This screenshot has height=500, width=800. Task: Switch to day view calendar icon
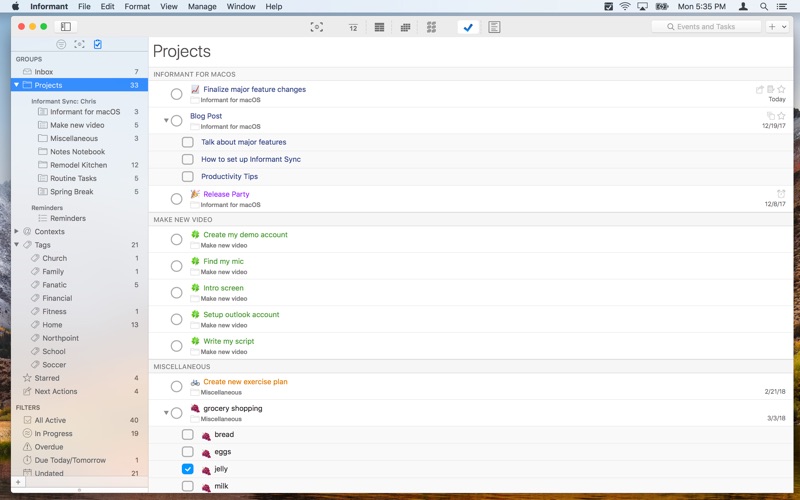[353, 27]
